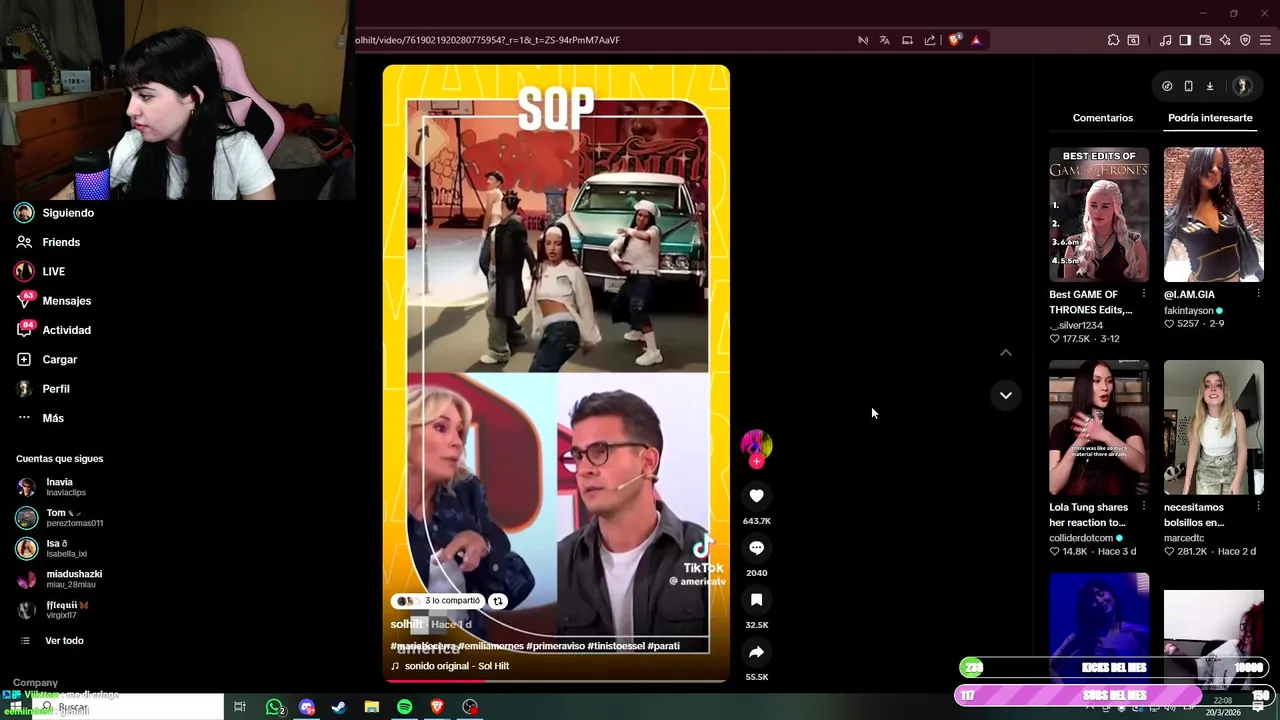The height and width of the screenshot is (720, 1280).
Task: Like the TikTok video with heart icon
Action: 756,496
